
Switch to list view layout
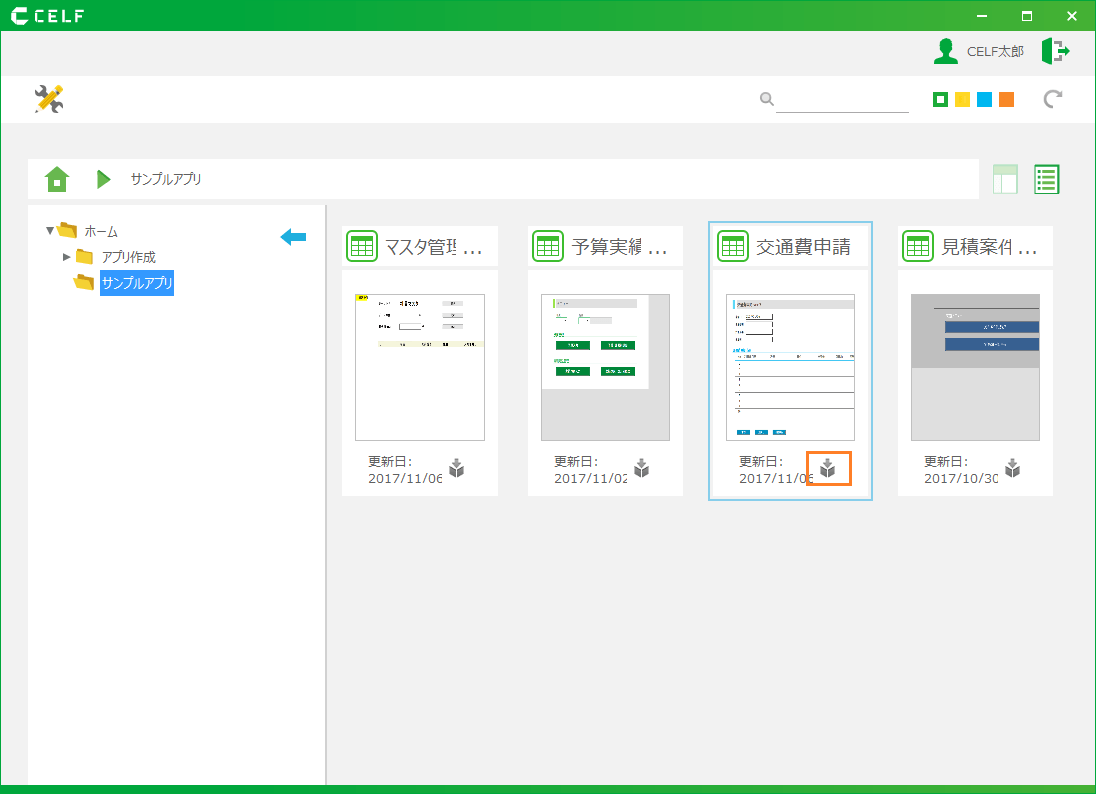(1047, 179)
